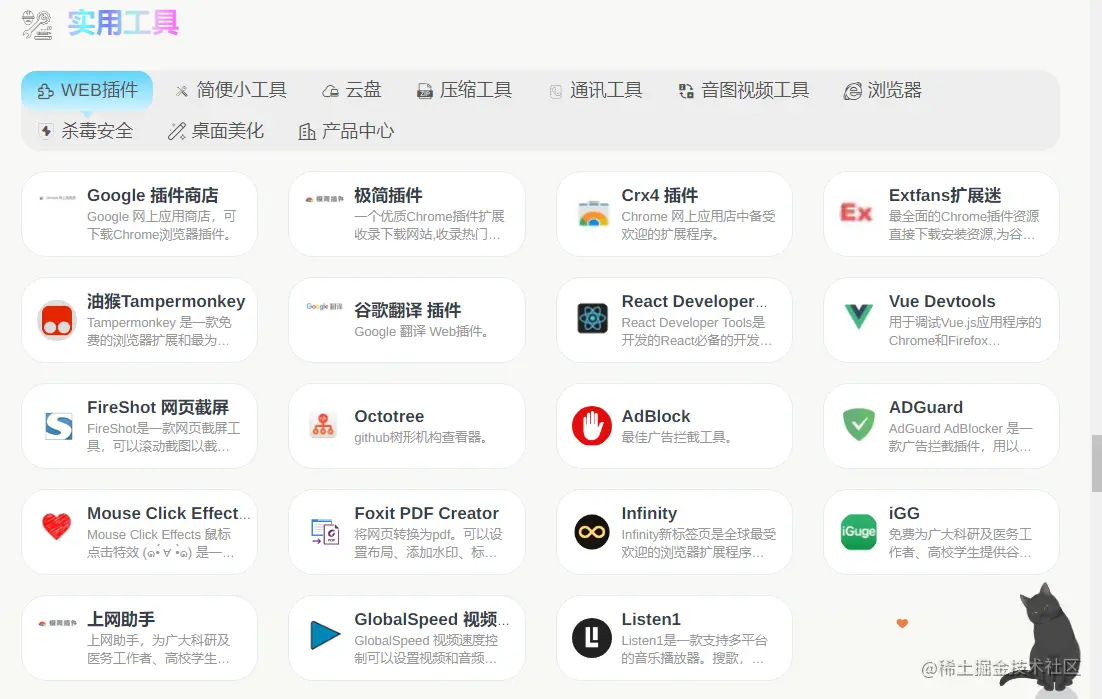Viewport: 1102px width, 699px height.
Task: Click the 极简插件 logo icon
Action: coord(324,200)
